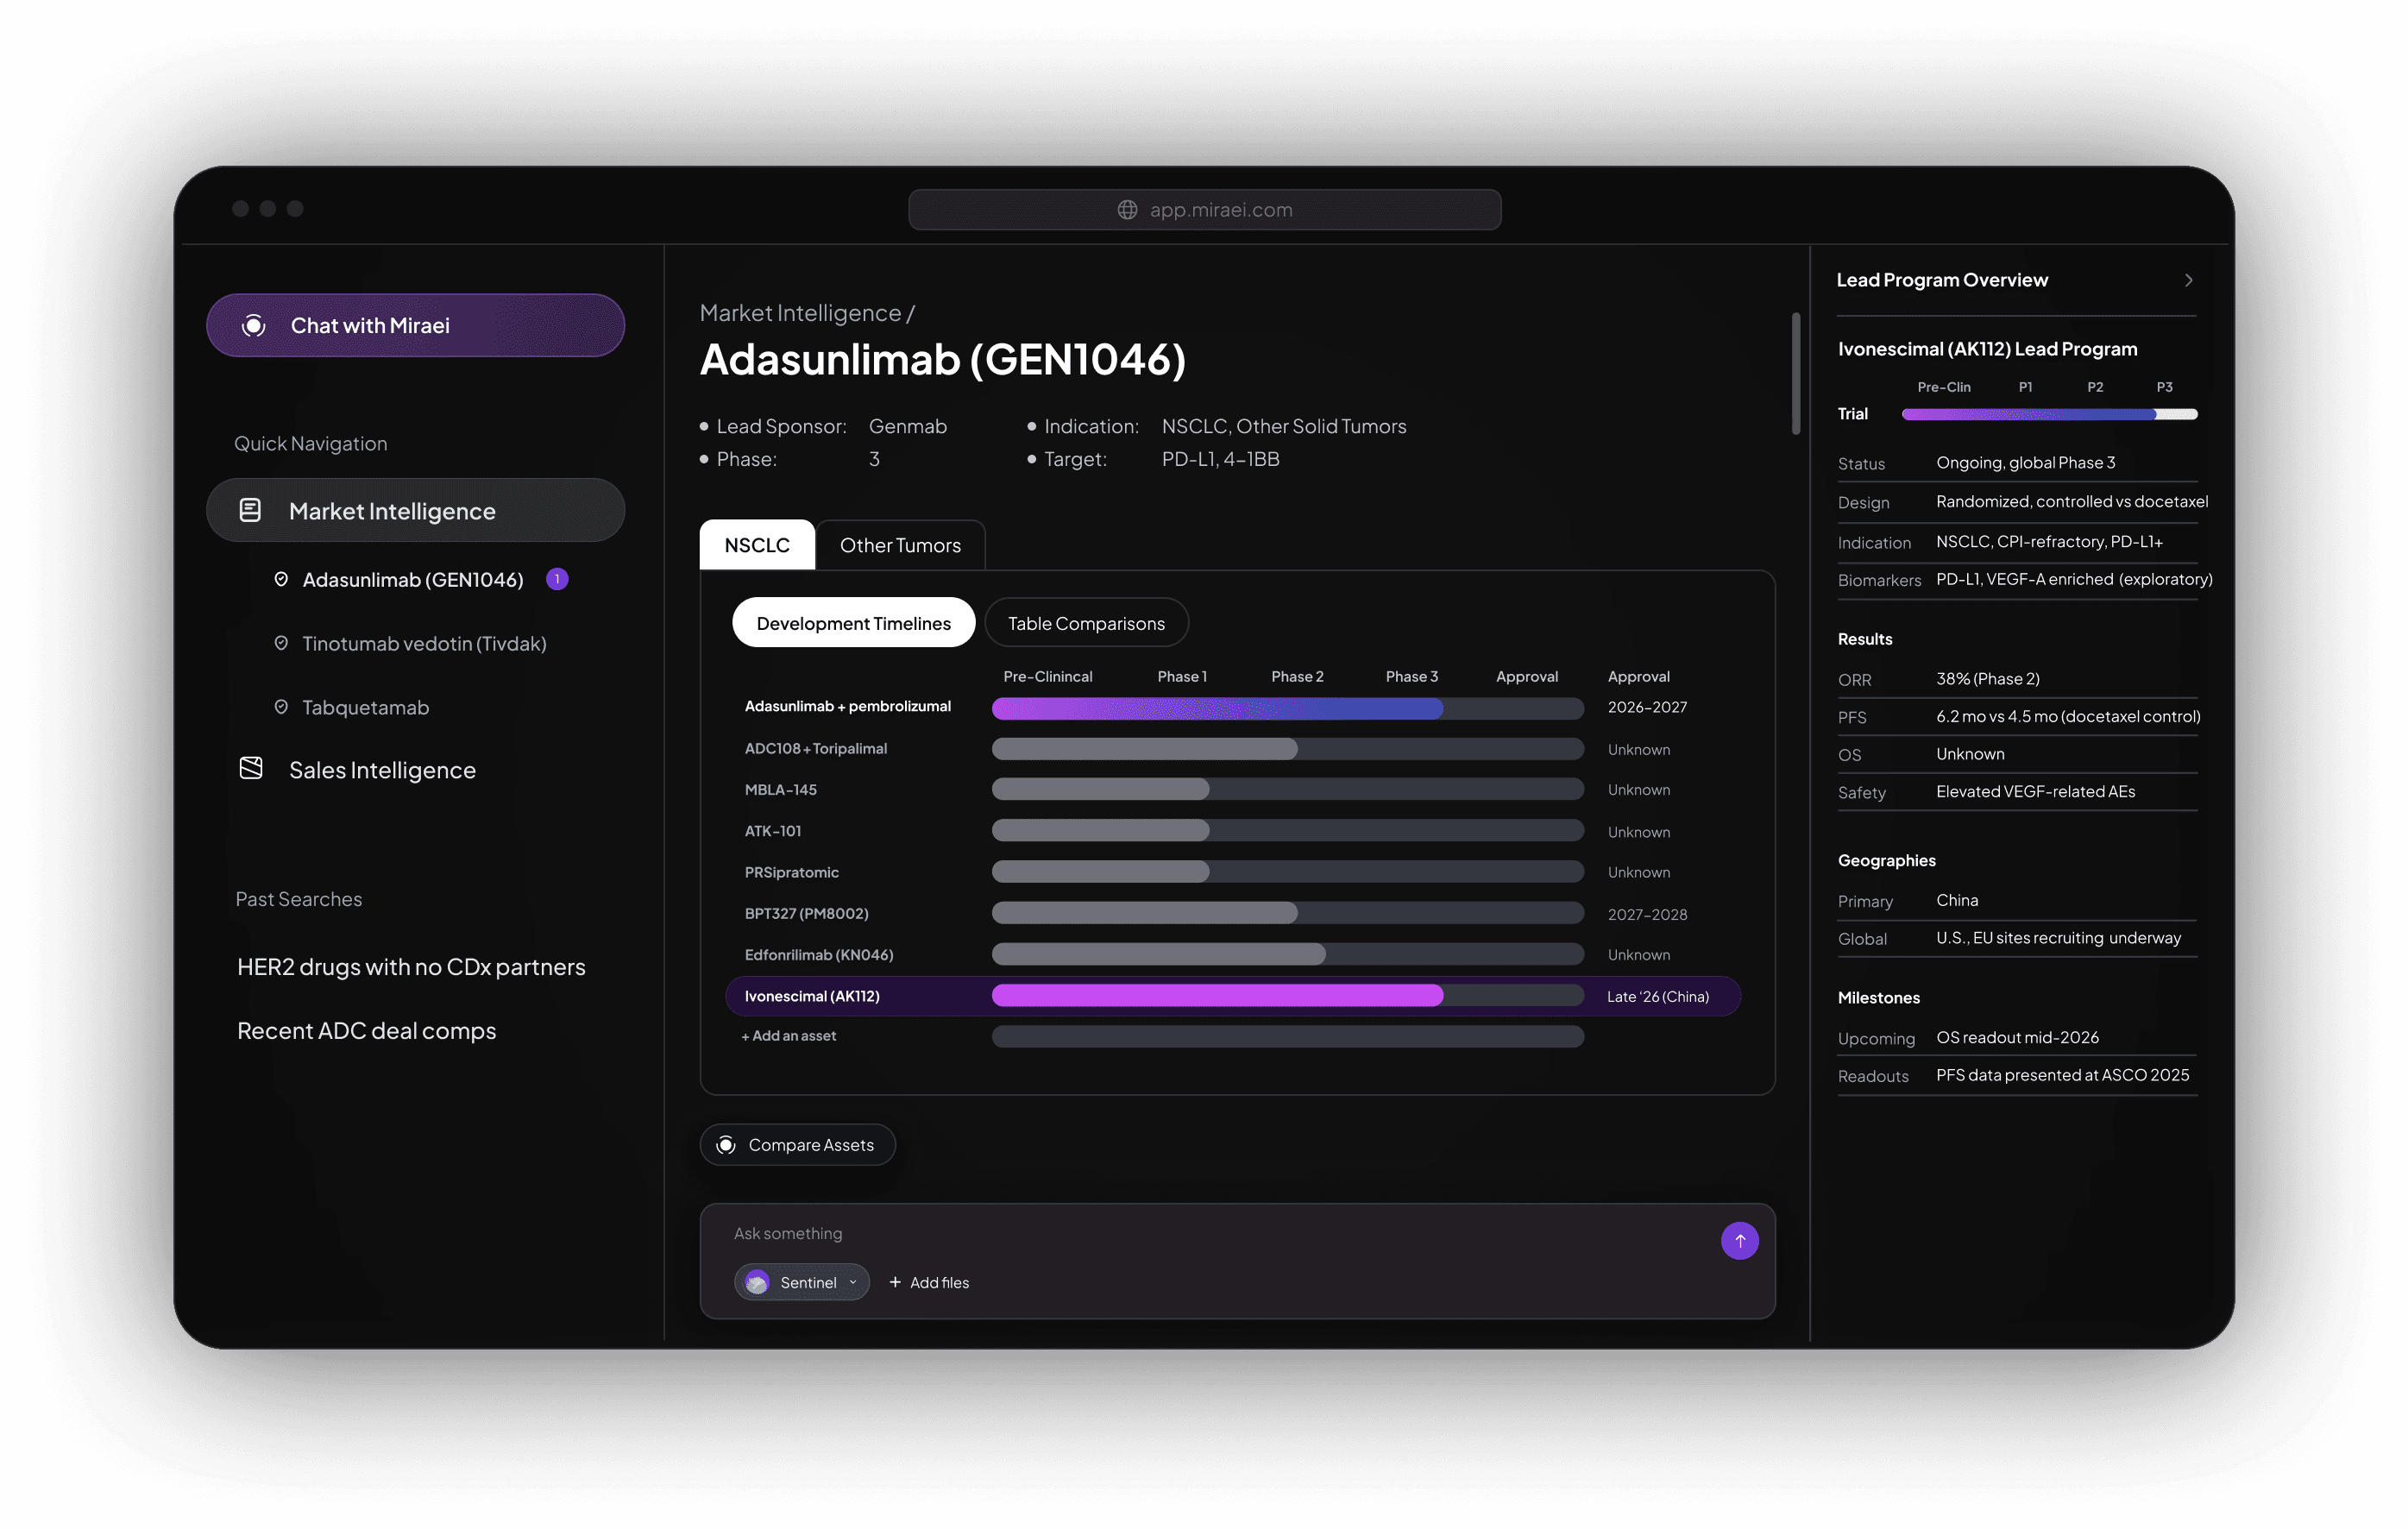This screenshot has height=1529, width=2408.
Task: Click the globe icon in address bar
Action: 1127,210
